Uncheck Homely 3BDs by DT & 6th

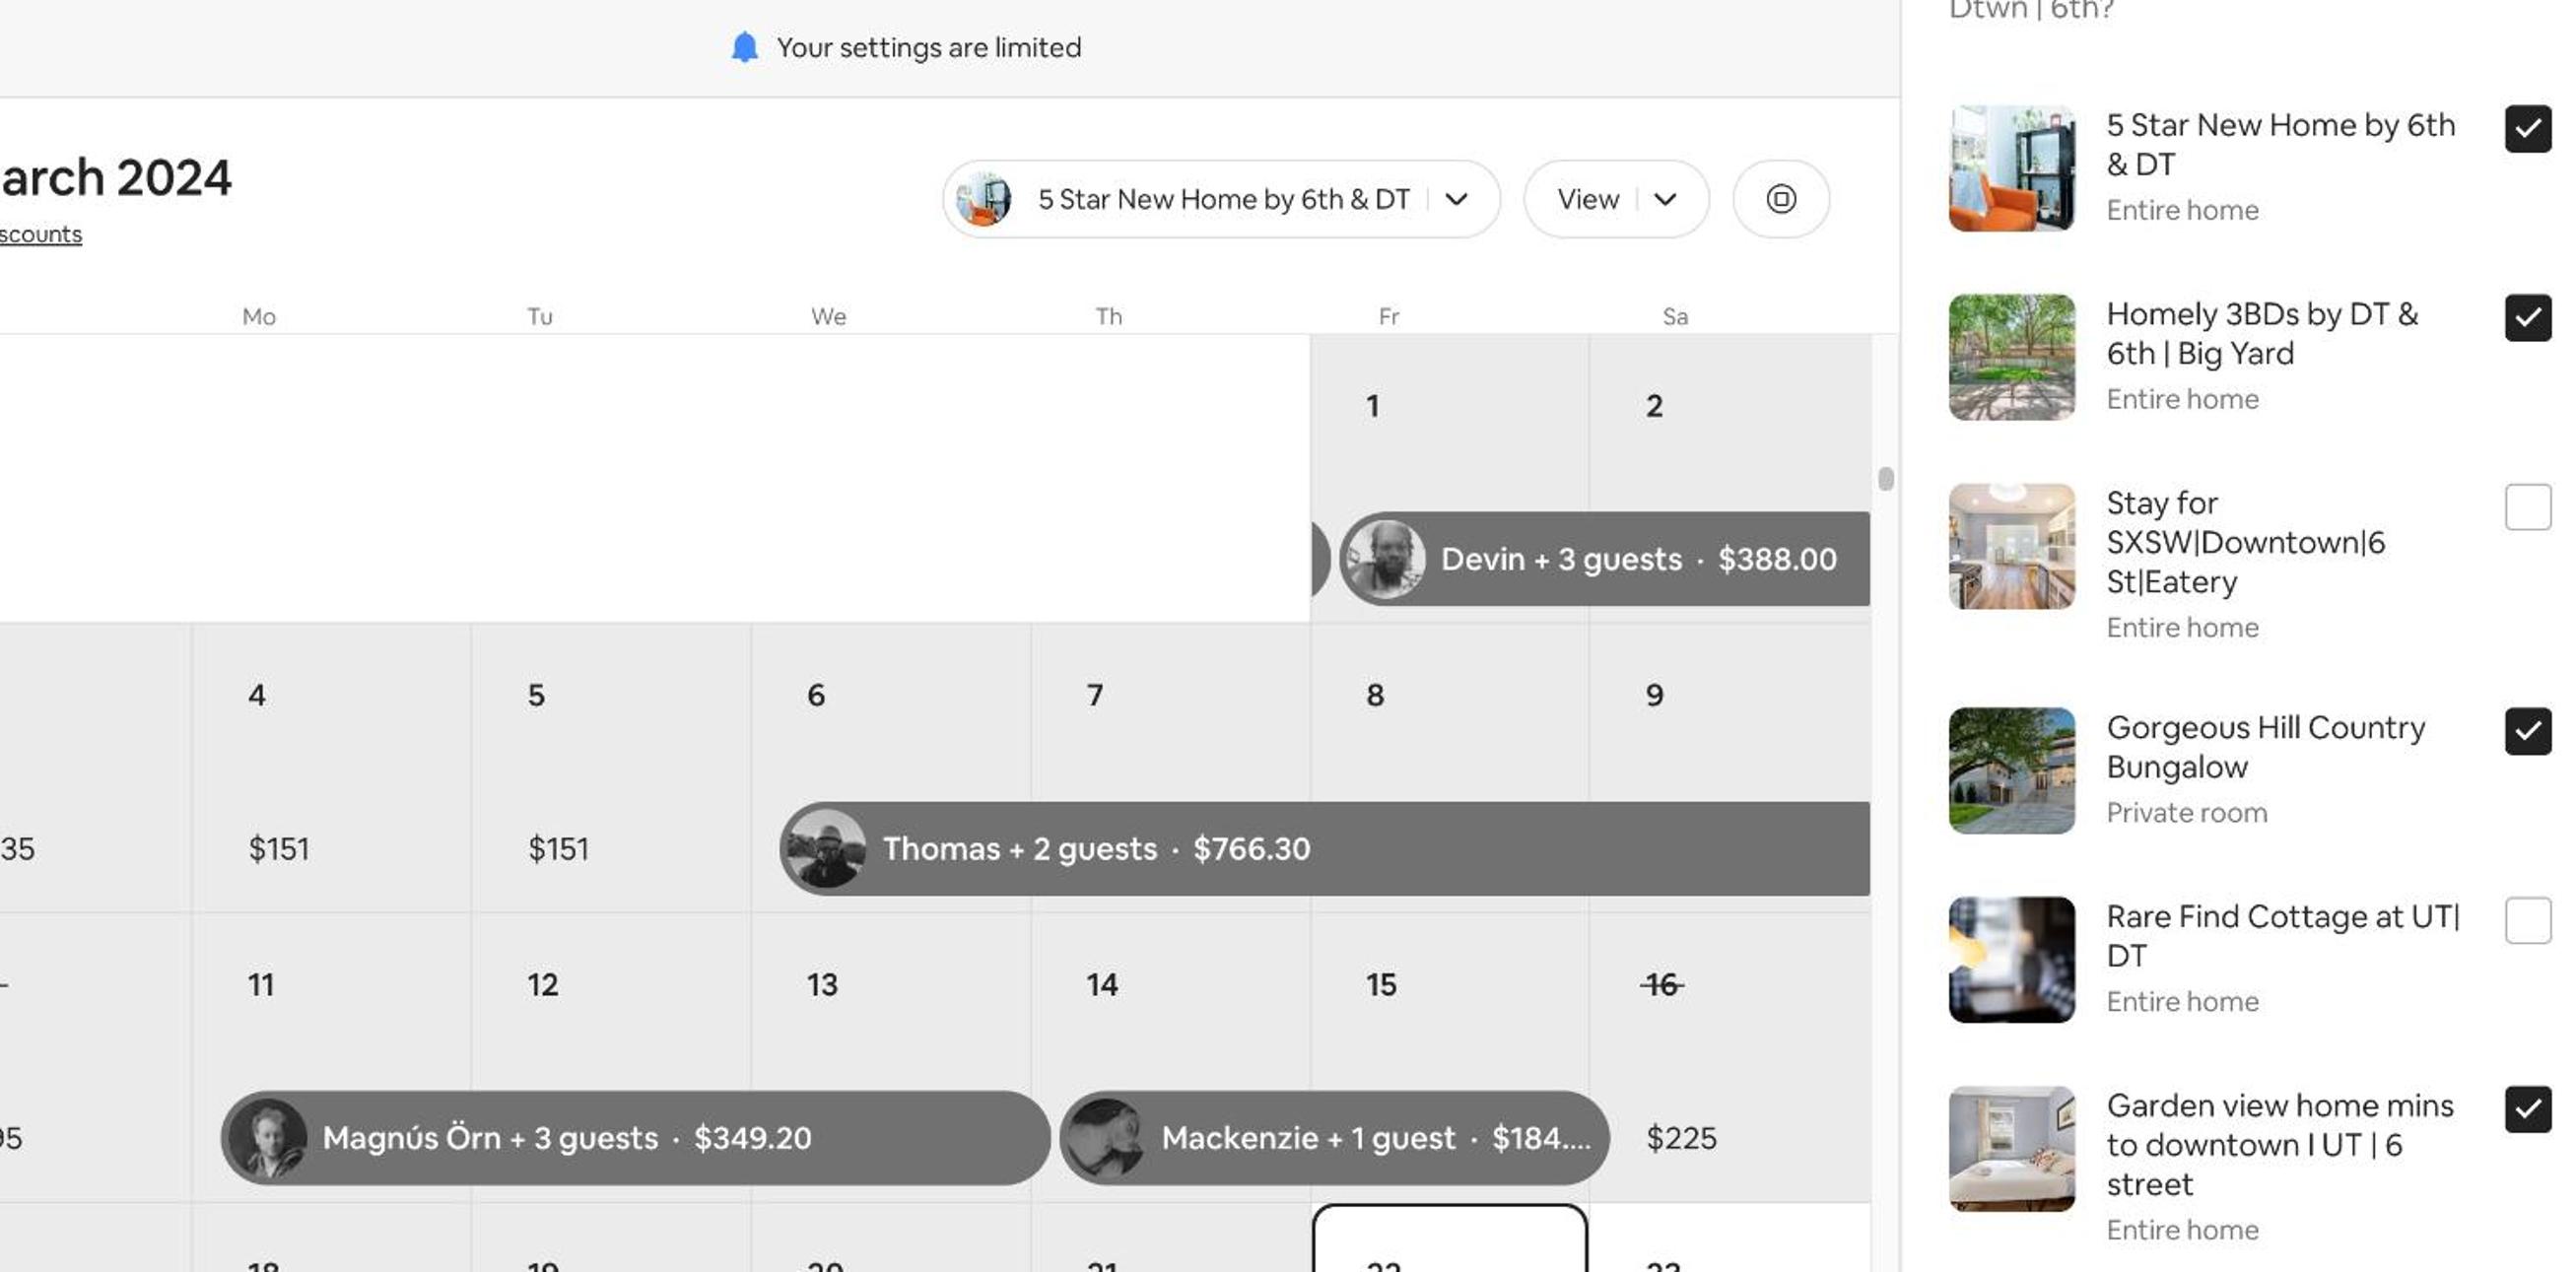[x=2527, y=318]
